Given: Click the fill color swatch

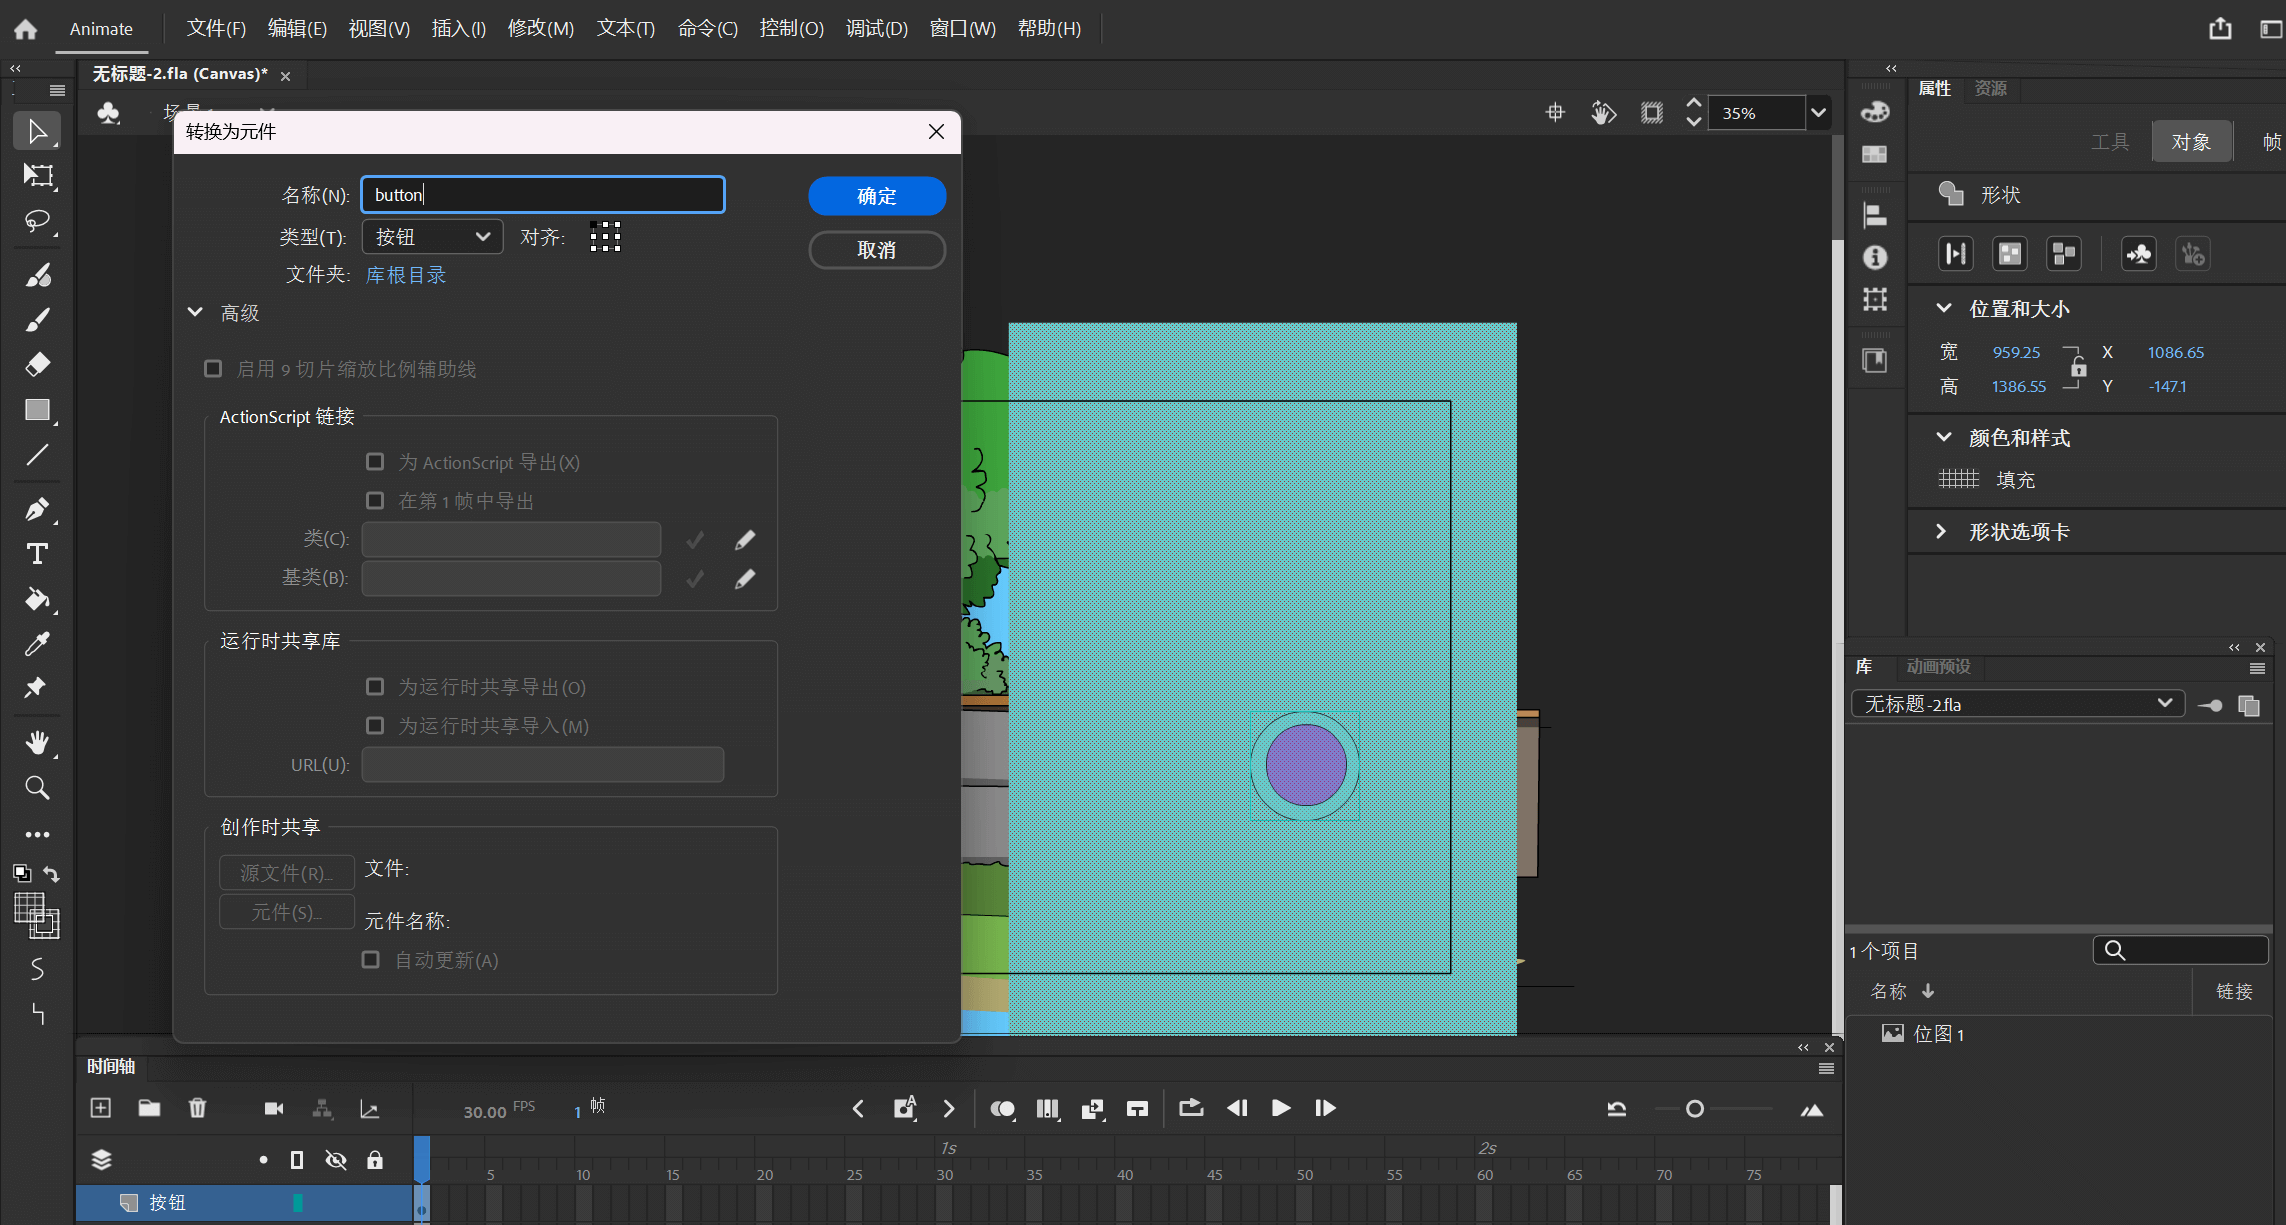Looking at the screenshot, I should 1958,479.
